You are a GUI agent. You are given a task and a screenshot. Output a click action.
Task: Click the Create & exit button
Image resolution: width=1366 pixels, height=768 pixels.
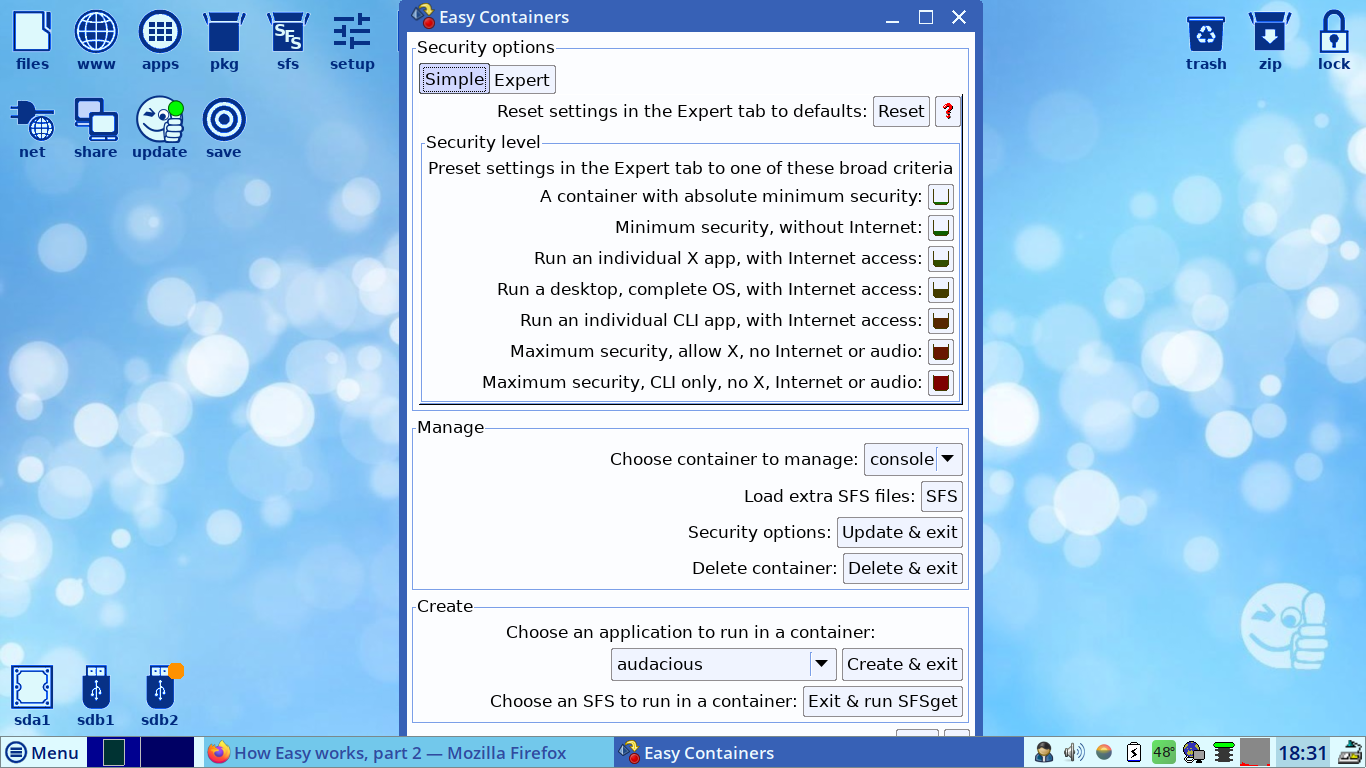coord(902,664)
